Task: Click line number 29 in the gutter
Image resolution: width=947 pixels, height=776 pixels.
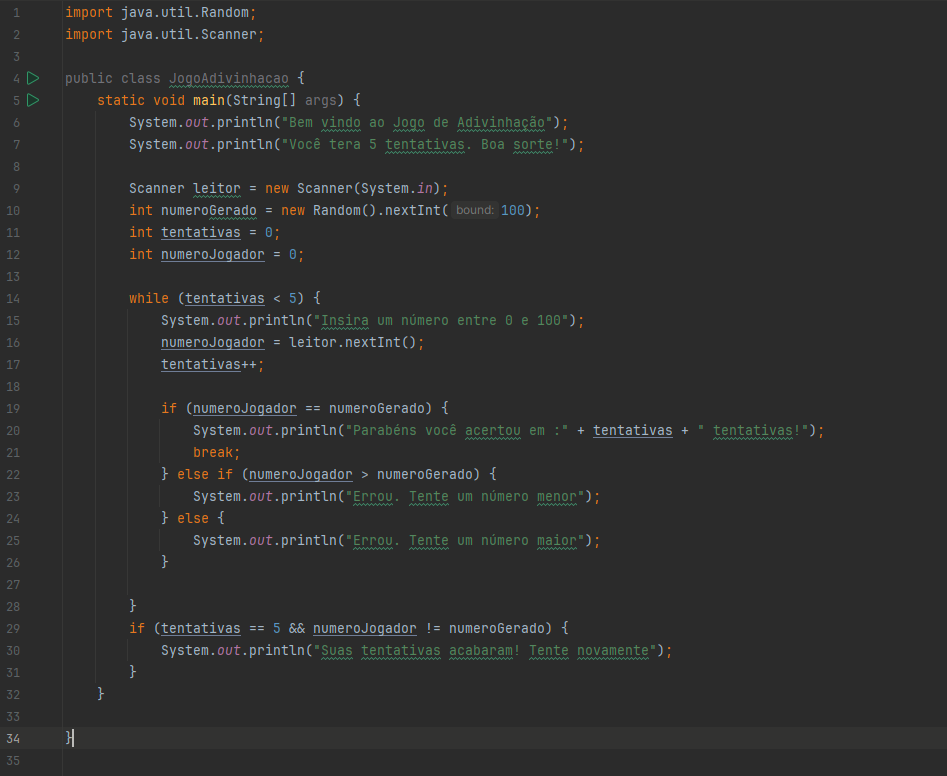Action: 13,629
